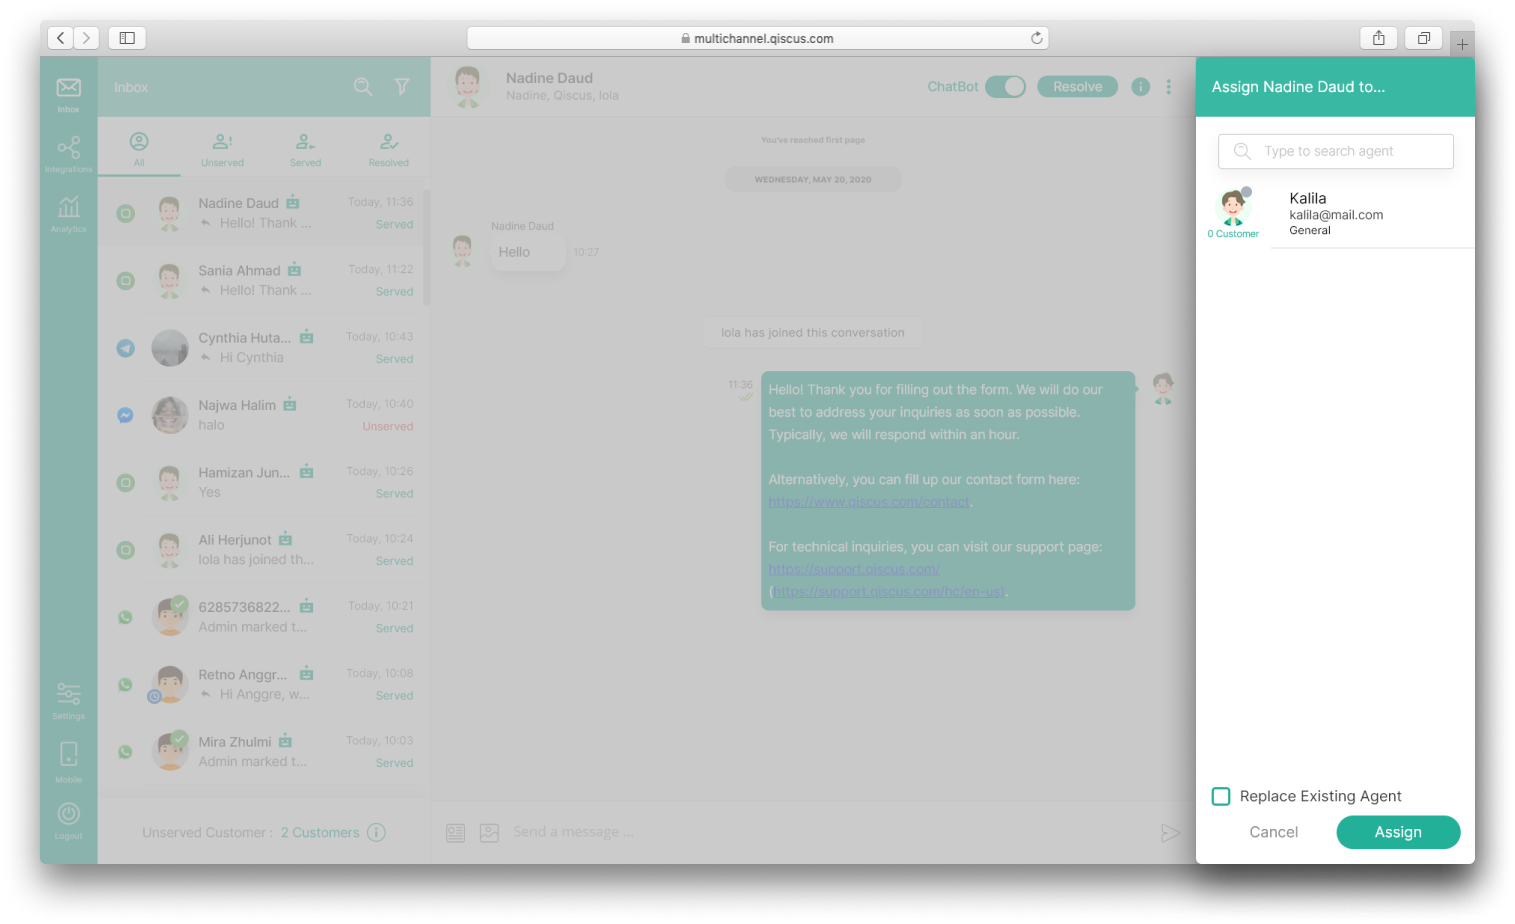Image resolution: width=1515 pixels, height=924 pixels.
Task: Check the Replace Existing Agent checkbox
Action: 1221,796
